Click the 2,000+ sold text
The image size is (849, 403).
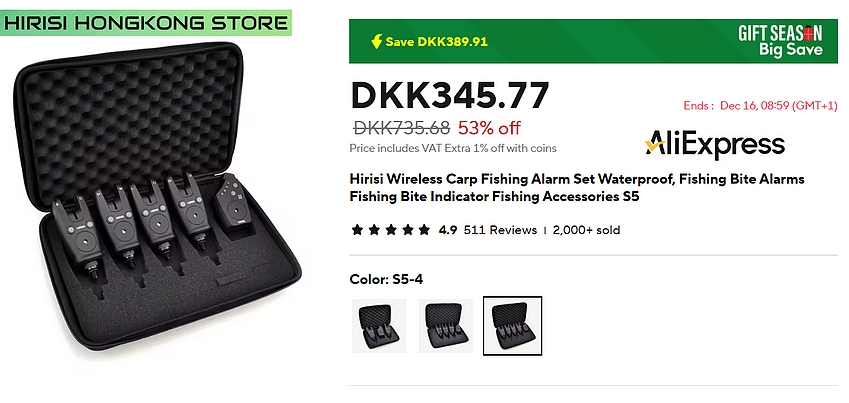click(586, 230)
